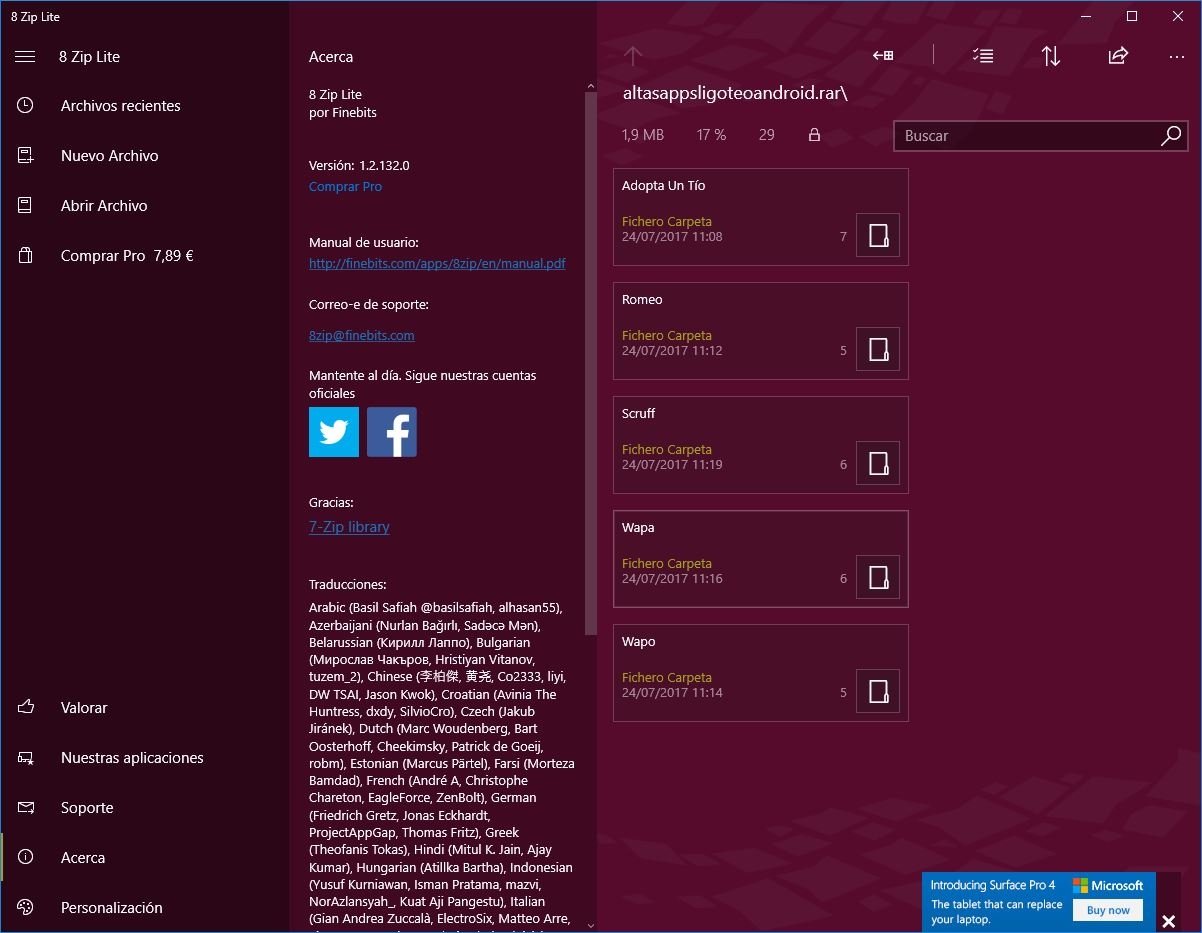The width and height of the screenshot is (1202, 933).
Task: Open the Wapo folder
Action: coord(760,673)
